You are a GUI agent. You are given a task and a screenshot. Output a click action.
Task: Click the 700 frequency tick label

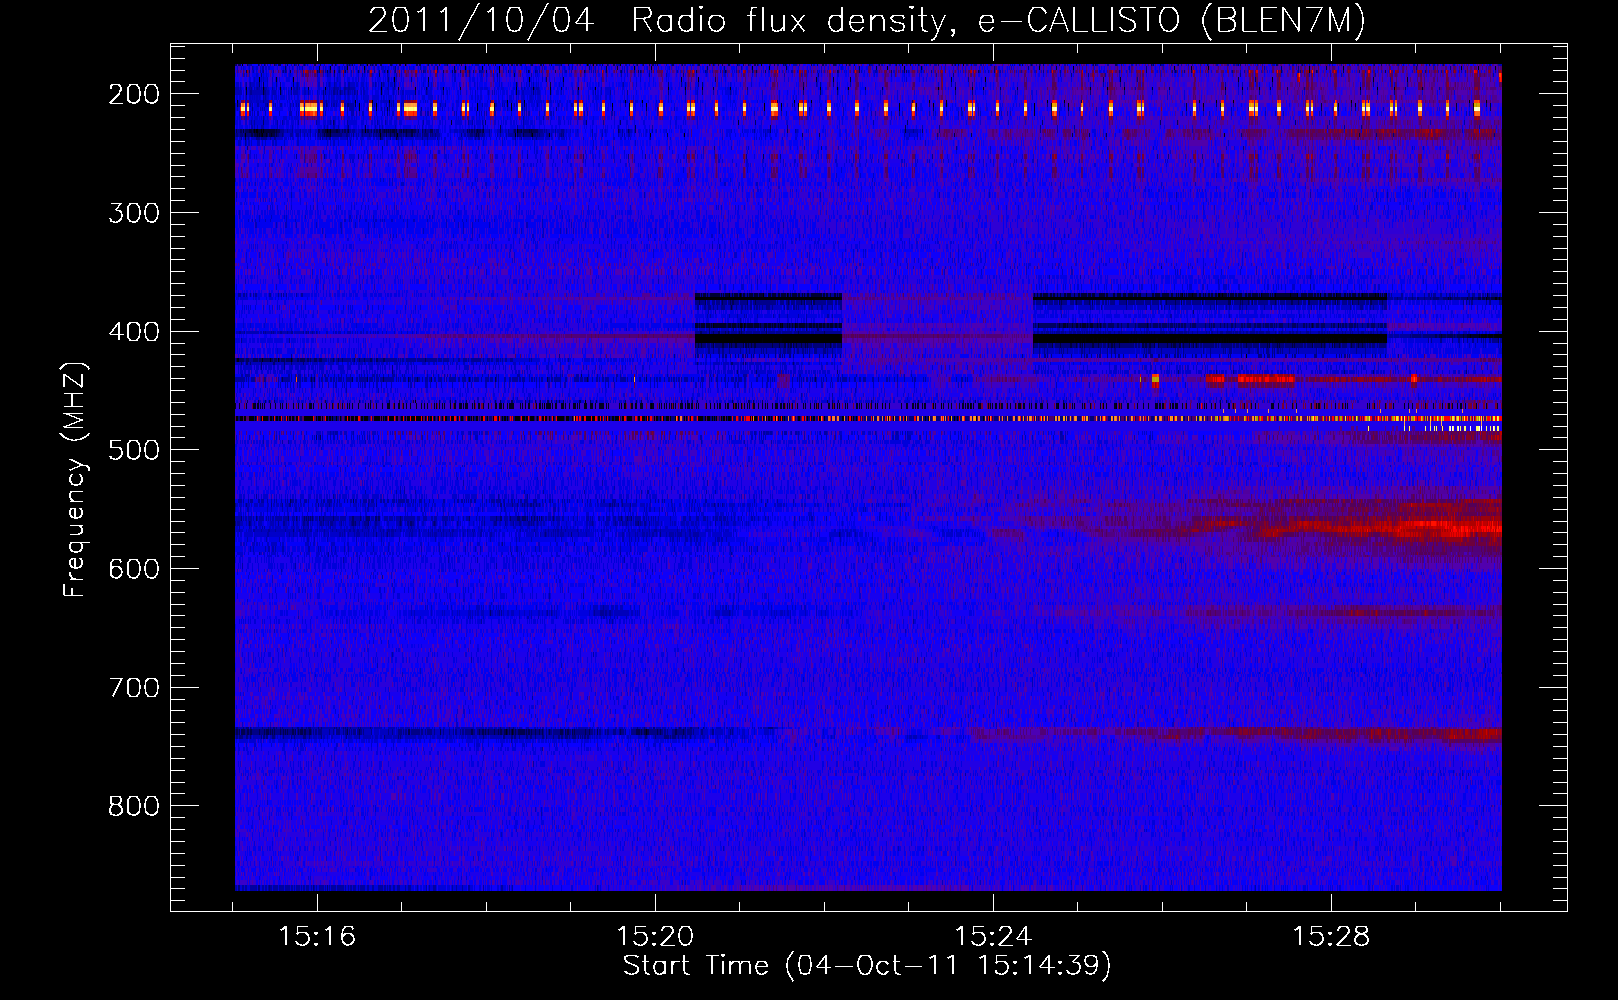coord(134,687)
